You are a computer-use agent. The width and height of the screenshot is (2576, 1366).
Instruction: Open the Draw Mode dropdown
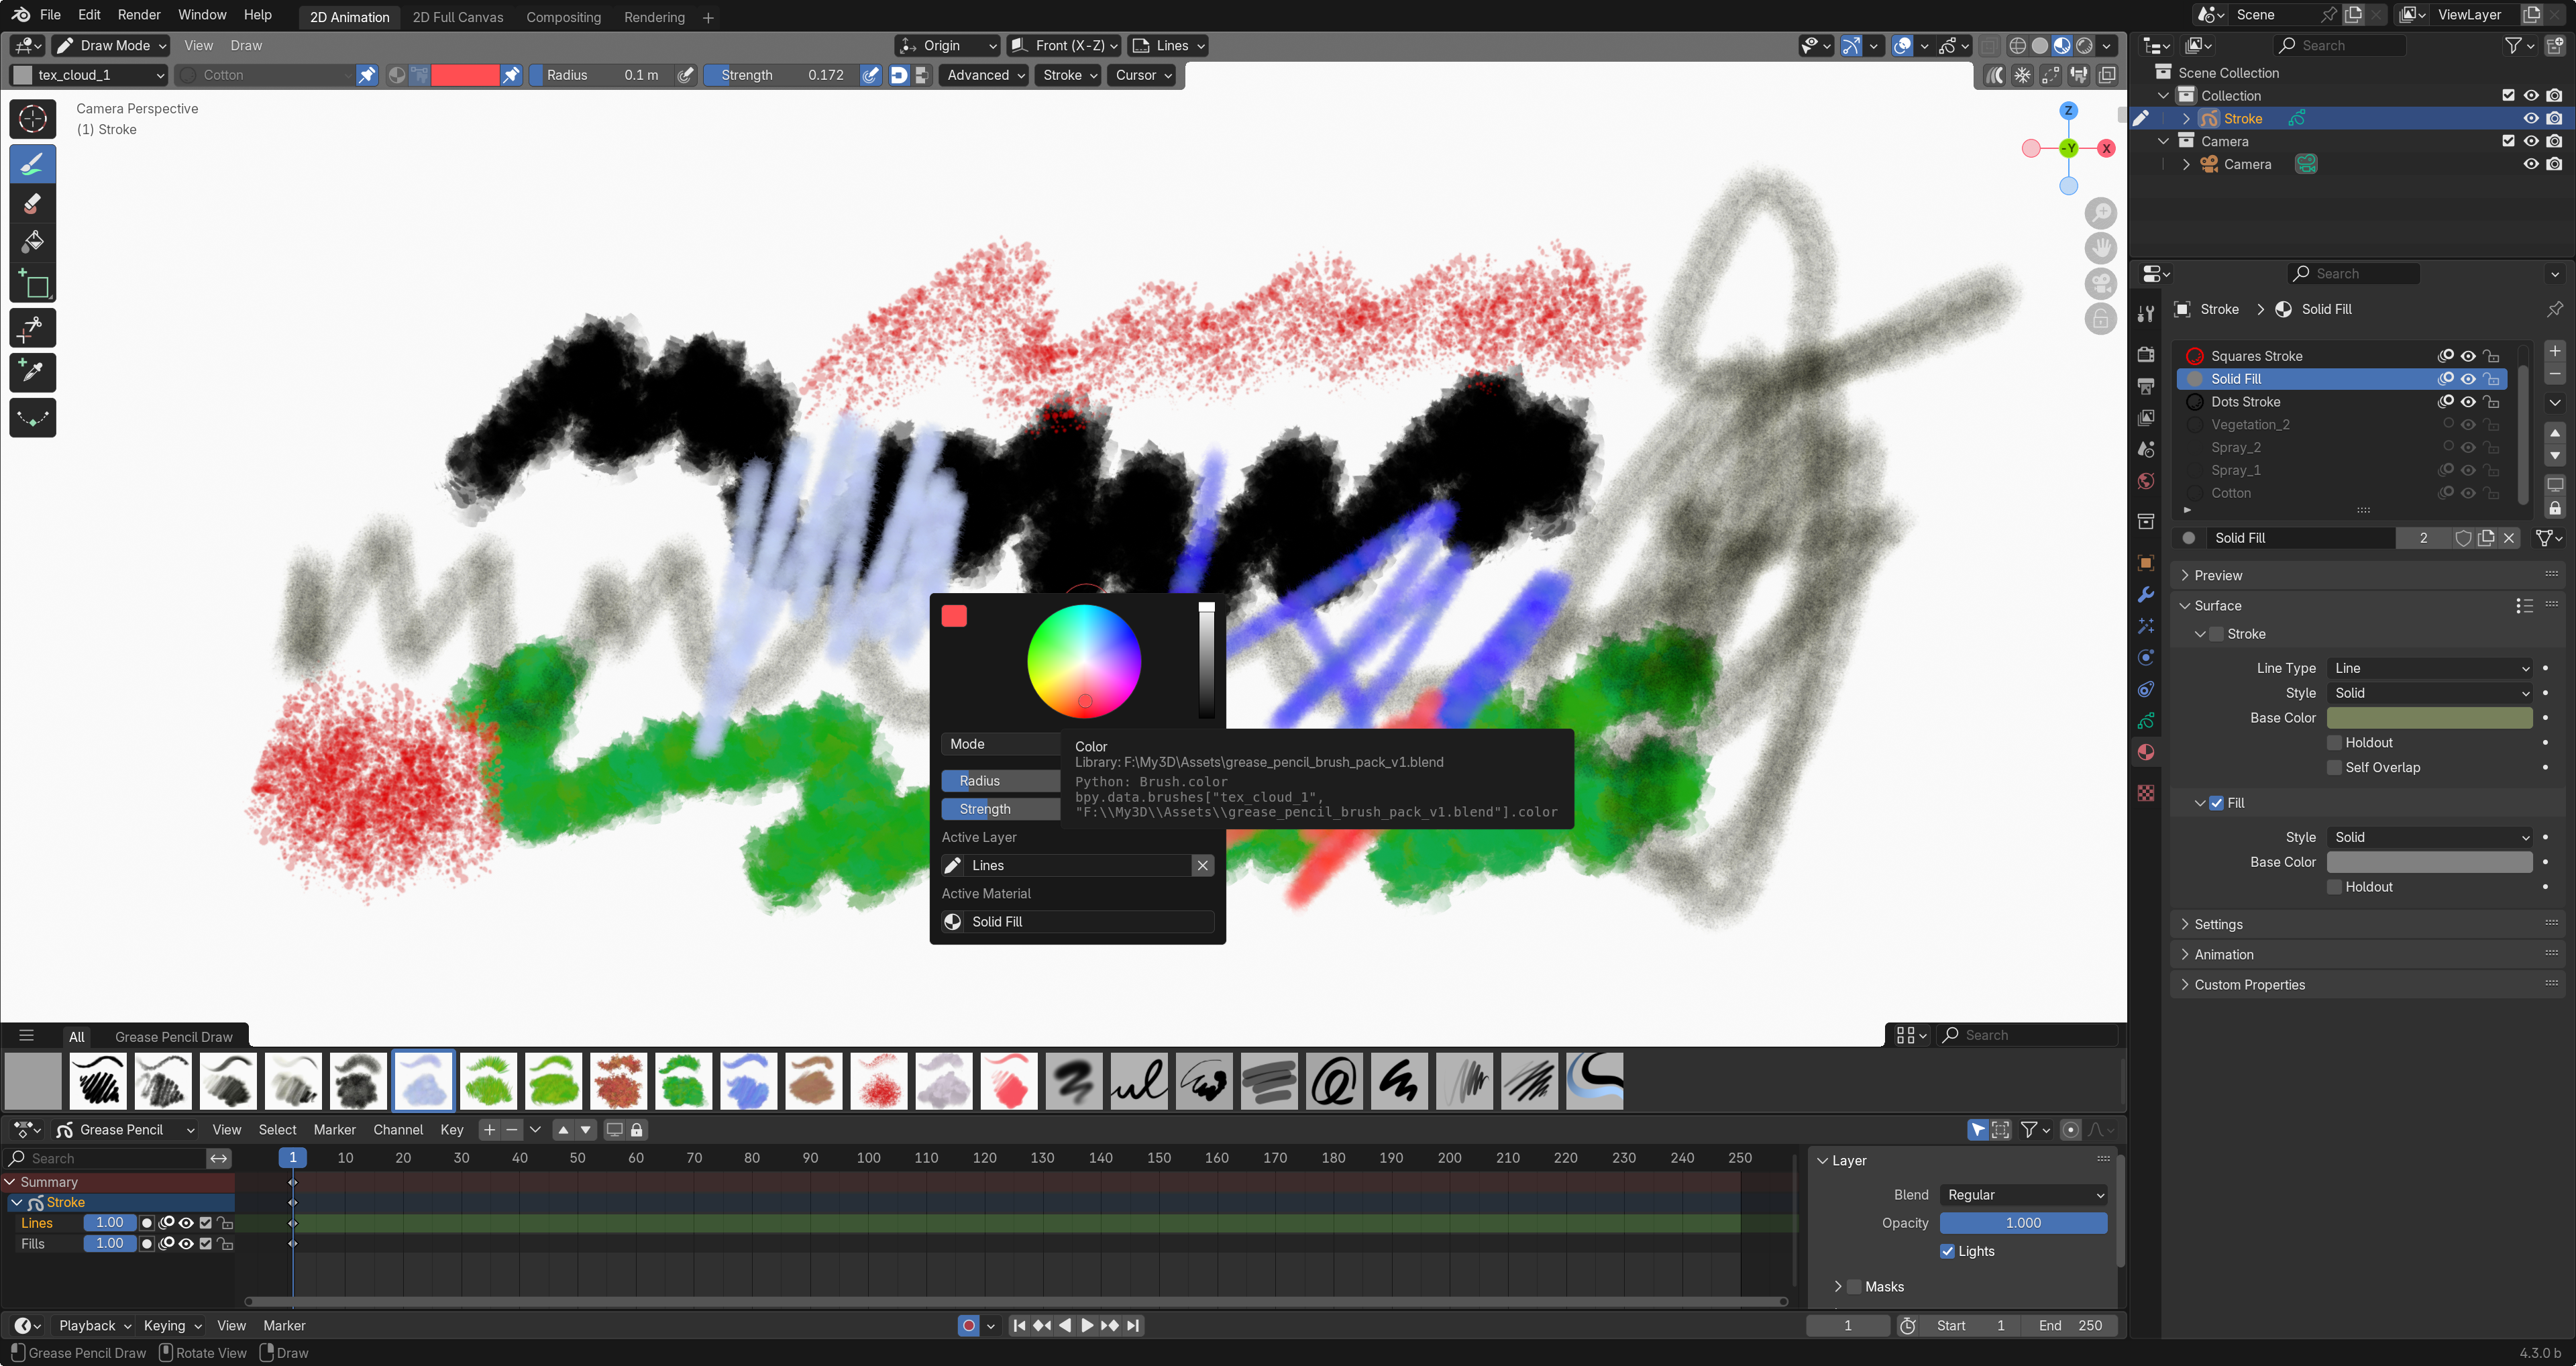pyautogui.click(x=112, y=45)
